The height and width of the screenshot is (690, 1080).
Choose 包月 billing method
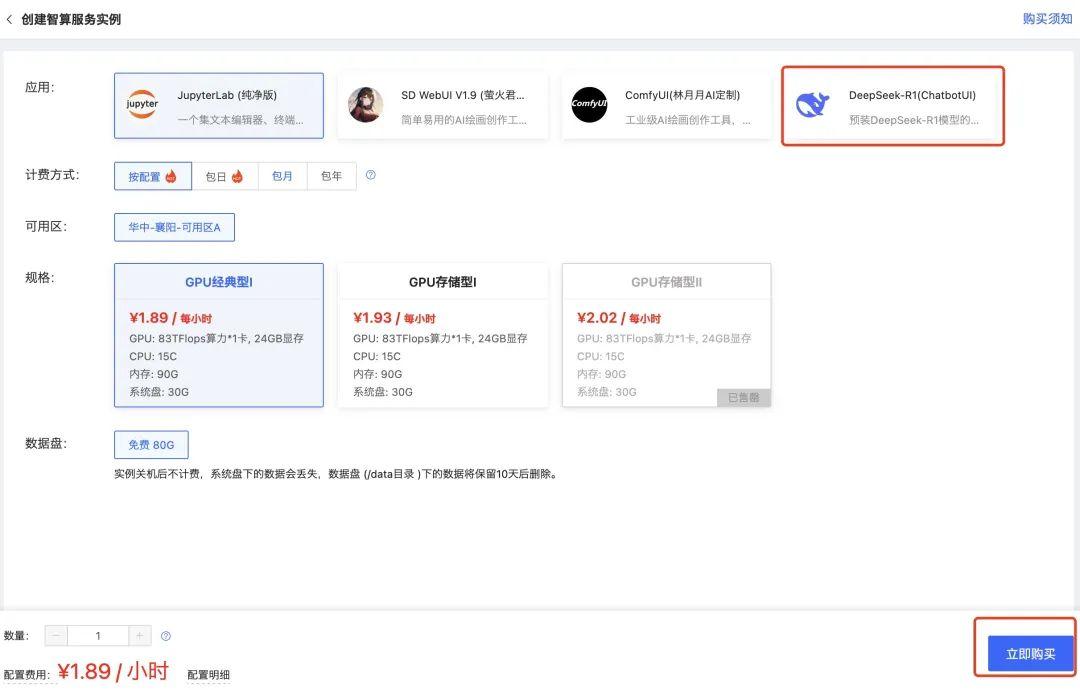(282, 176)
